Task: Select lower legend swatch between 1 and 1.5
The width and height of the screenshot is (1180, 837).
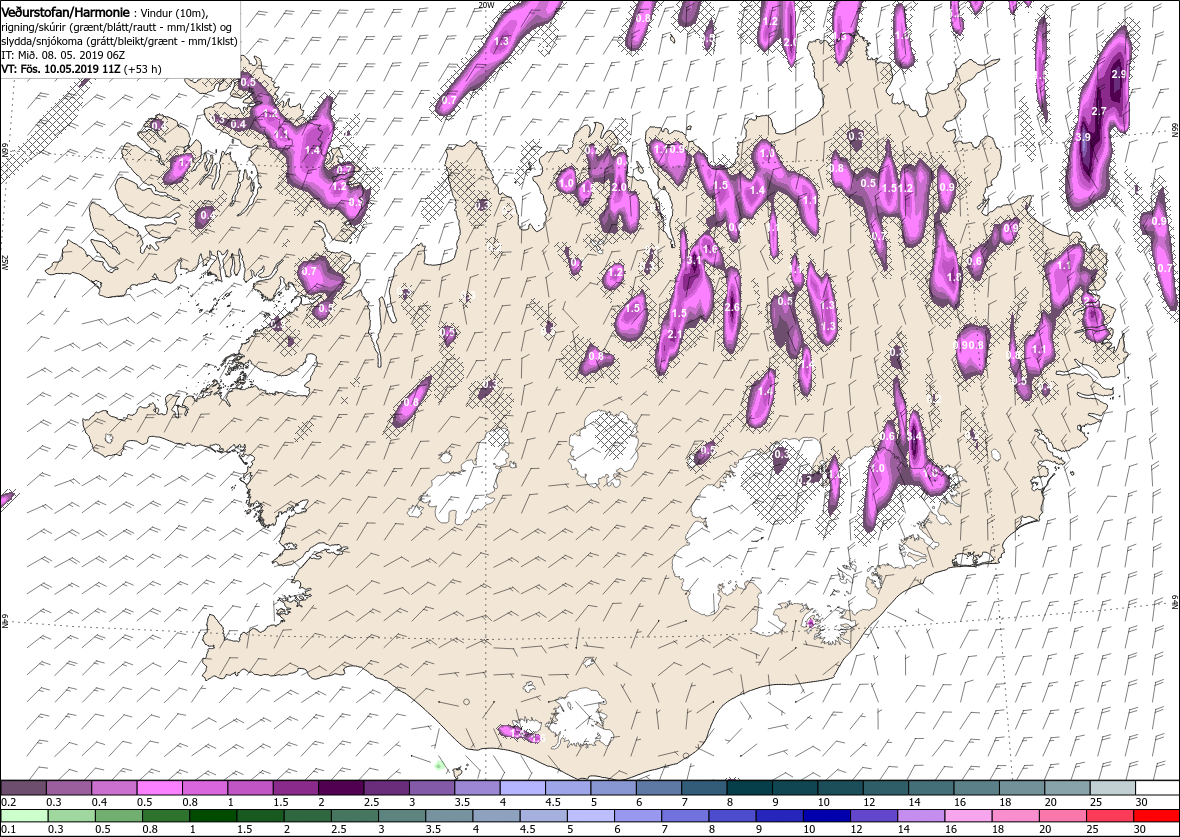Action: tap(213, 816)
